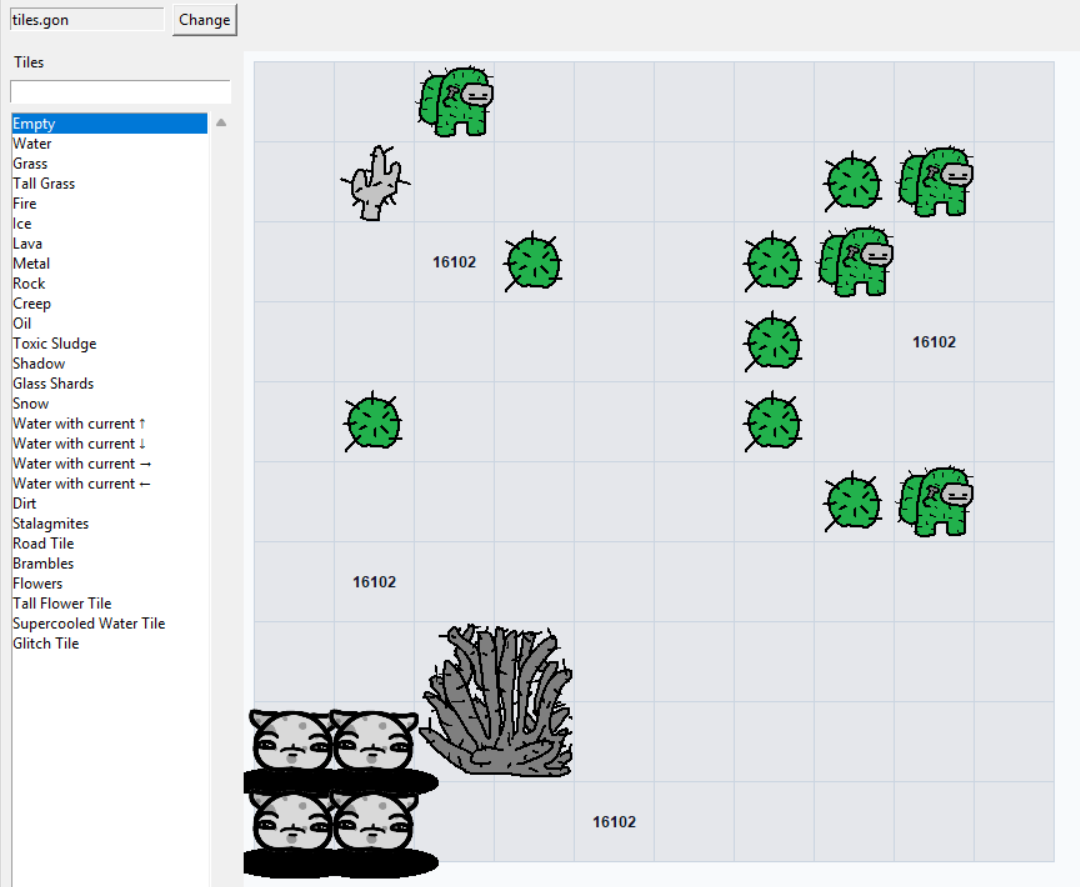Click the round cactus left of third-row crewmate
Image resolution: width=1080 pixels, height=887 pixels.
pos(773,262)
